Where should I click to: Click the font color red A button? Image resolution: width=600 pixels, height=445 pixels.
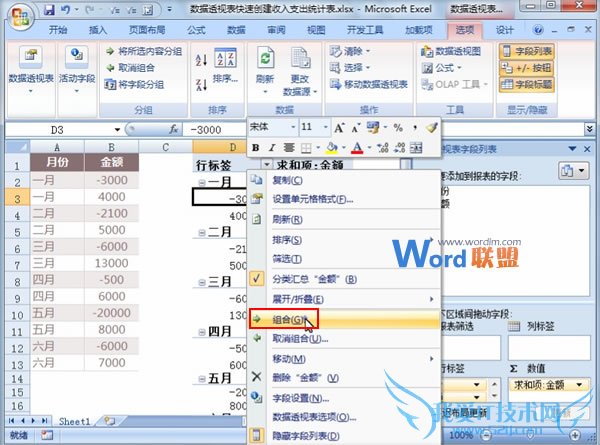click(357, 148)
